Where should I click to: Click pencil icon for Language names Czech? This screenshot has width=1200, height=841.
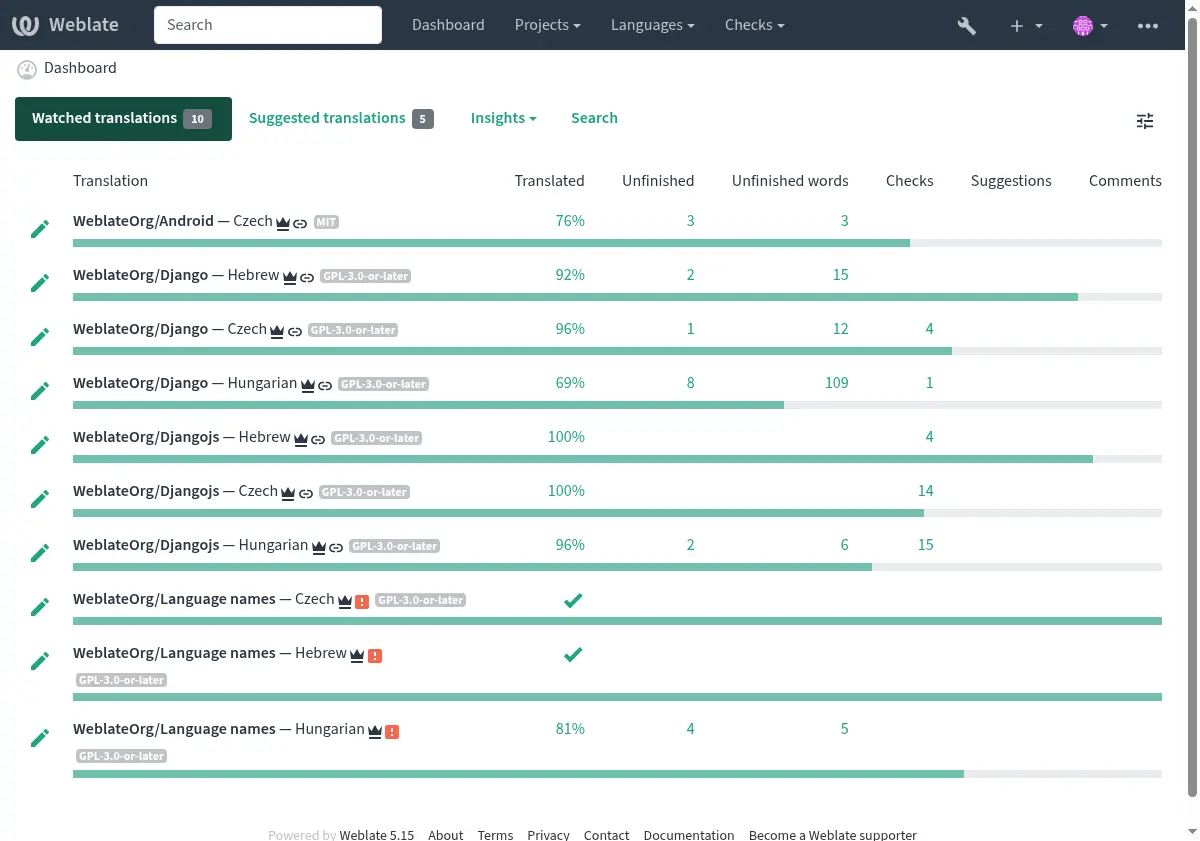tap(40, 607)
